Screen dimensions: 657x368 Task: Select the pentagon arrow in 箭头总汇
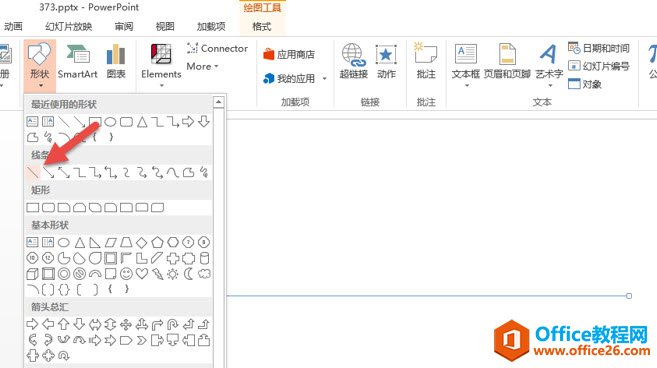(126, 340)
